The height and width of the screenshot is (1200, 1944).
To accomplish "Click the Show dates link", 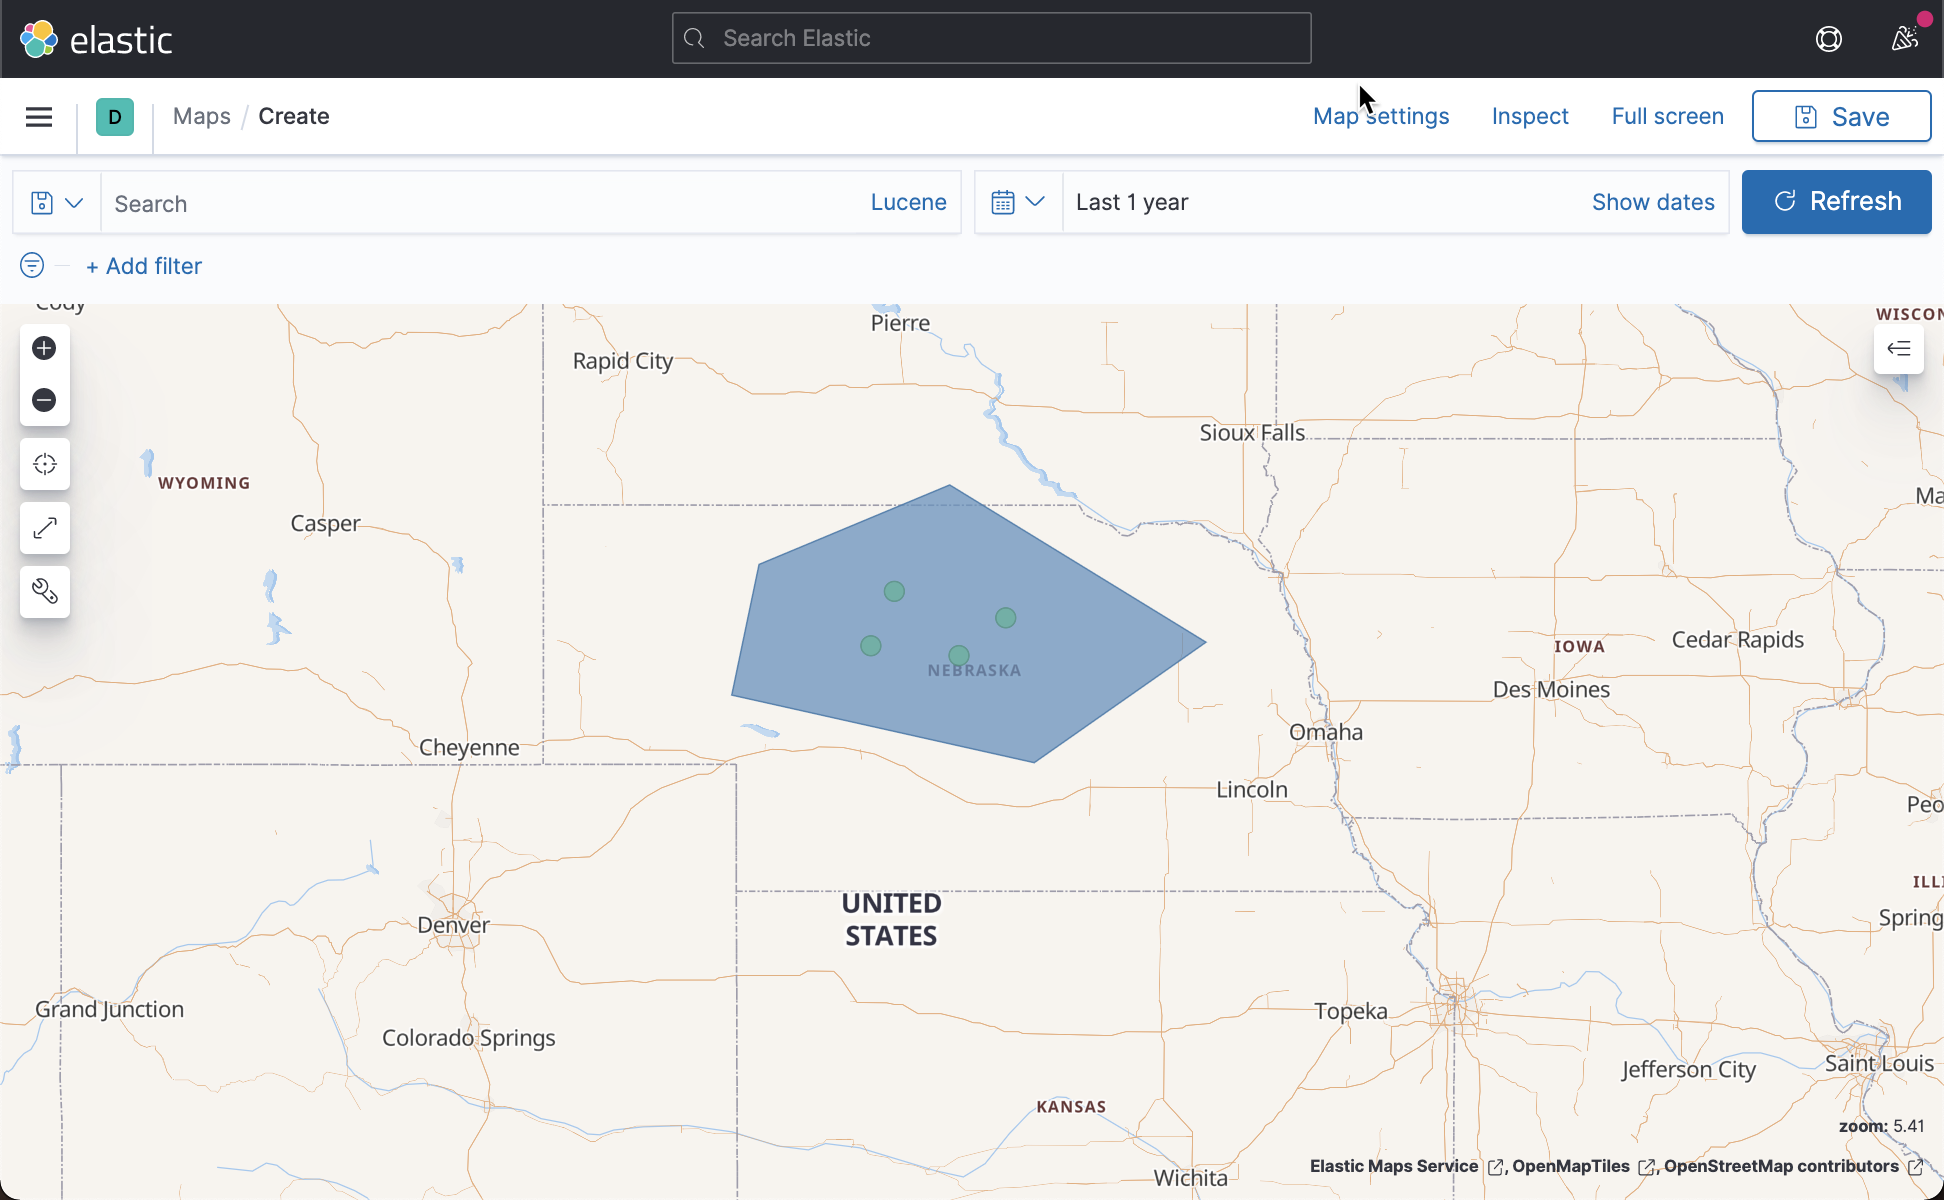I will click(x=1652, y=203).
